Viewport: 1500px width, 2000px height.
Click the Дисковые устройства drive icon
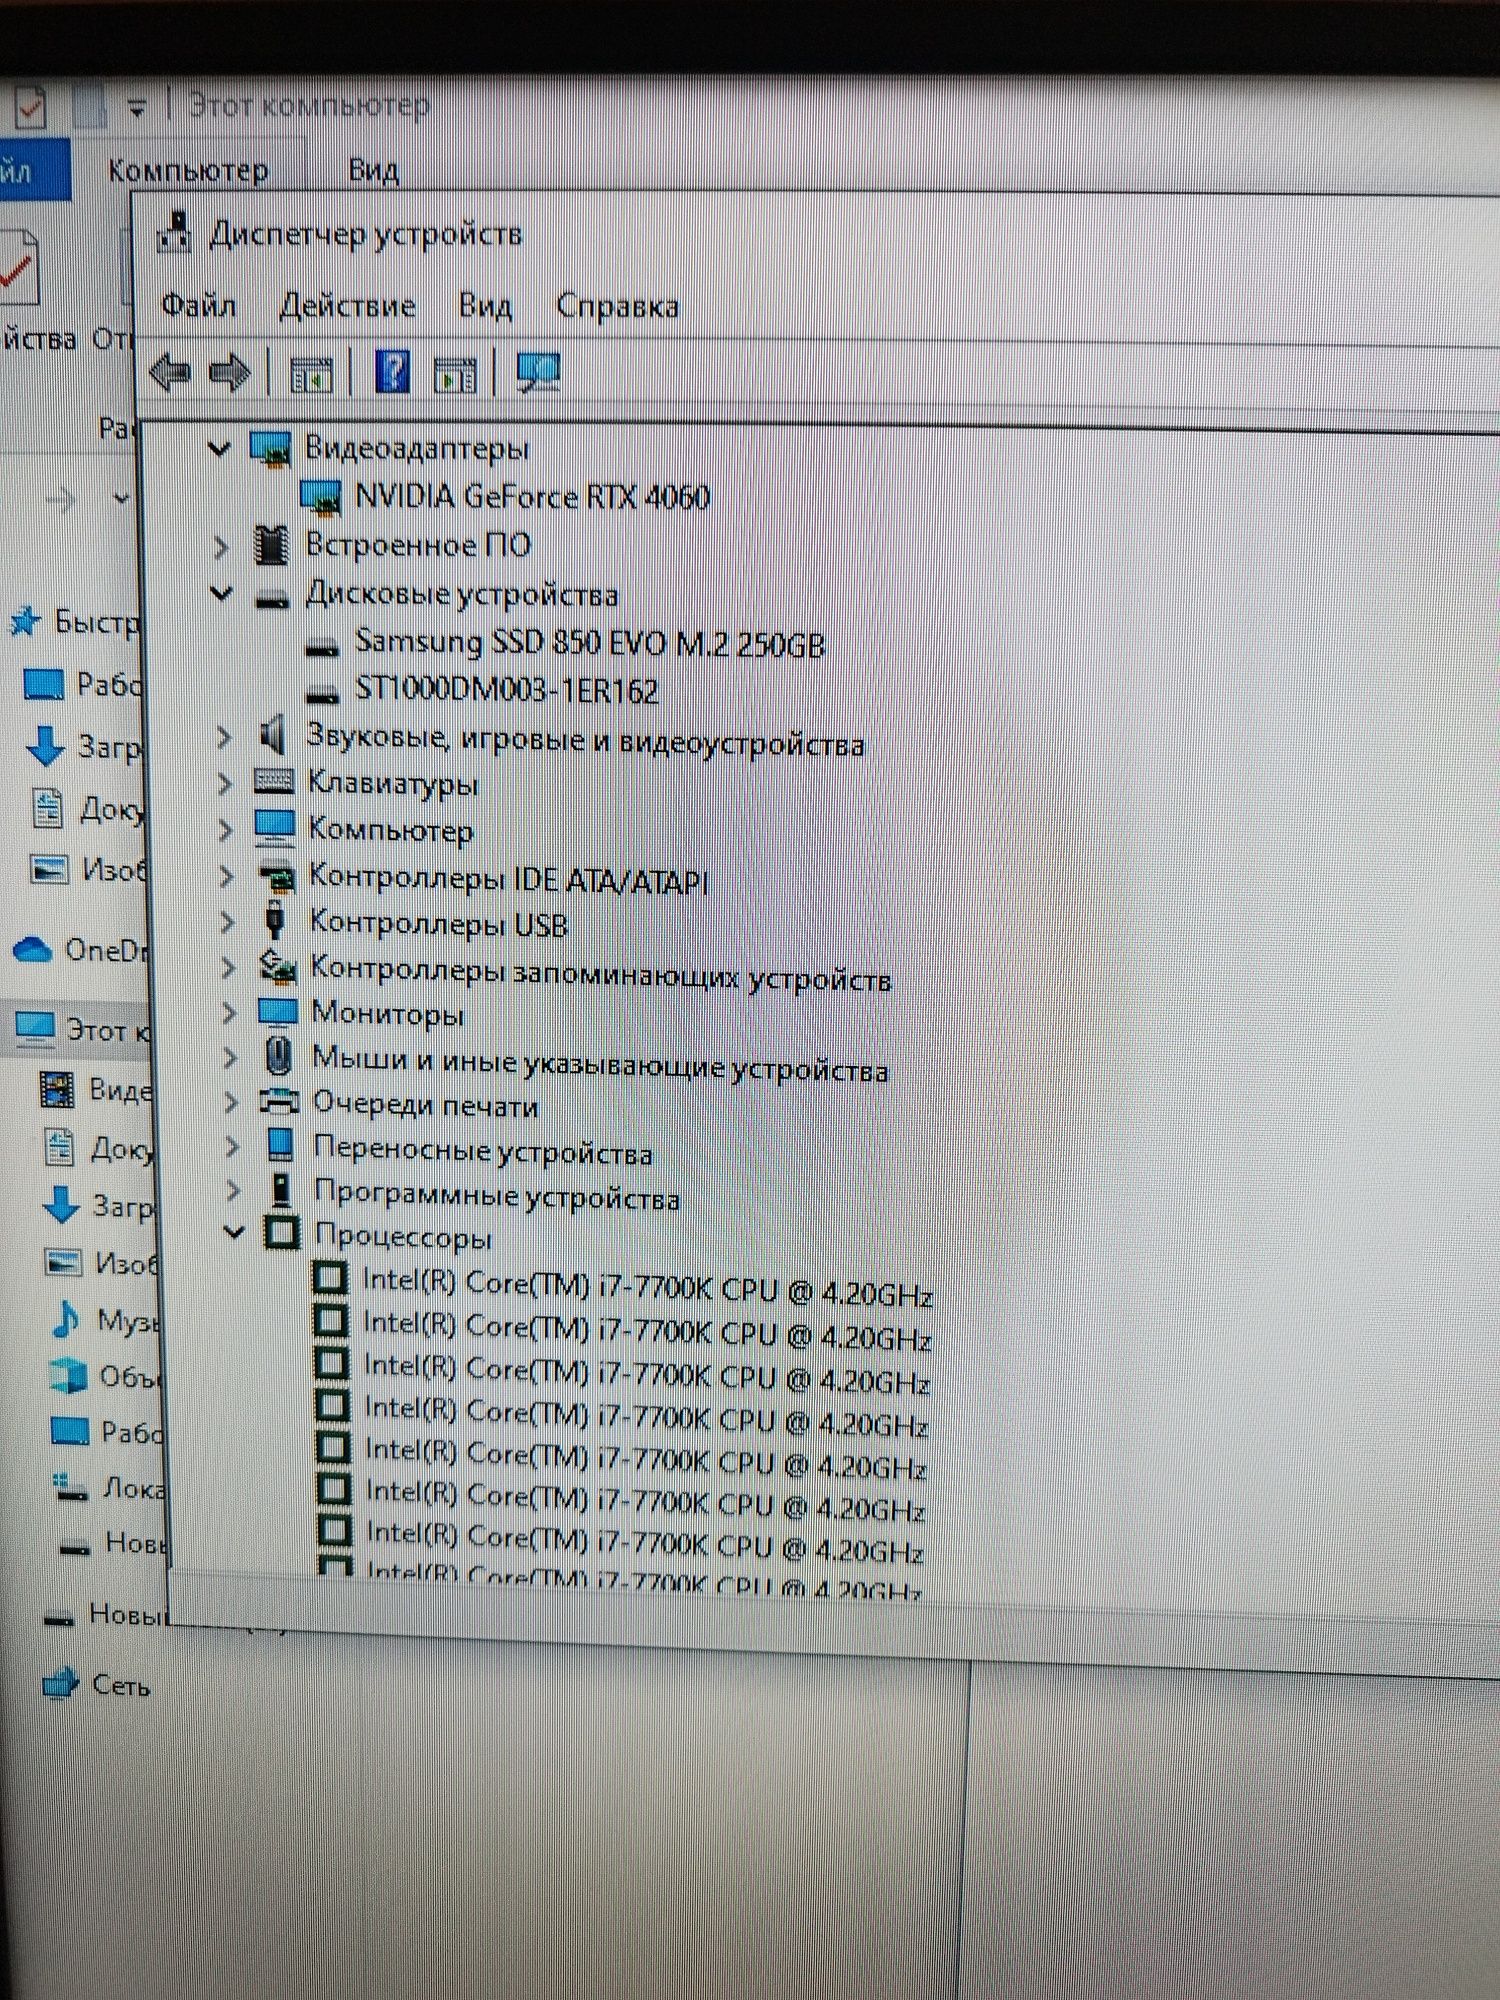pos(272,598)
